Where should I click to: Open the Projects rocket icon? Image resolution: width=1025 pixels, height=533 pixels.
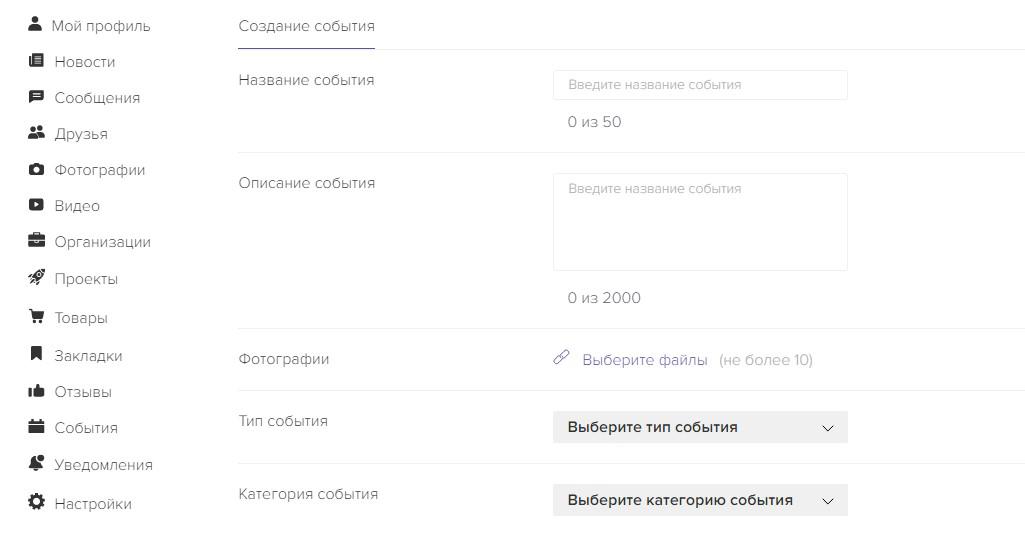pos(36,278)
